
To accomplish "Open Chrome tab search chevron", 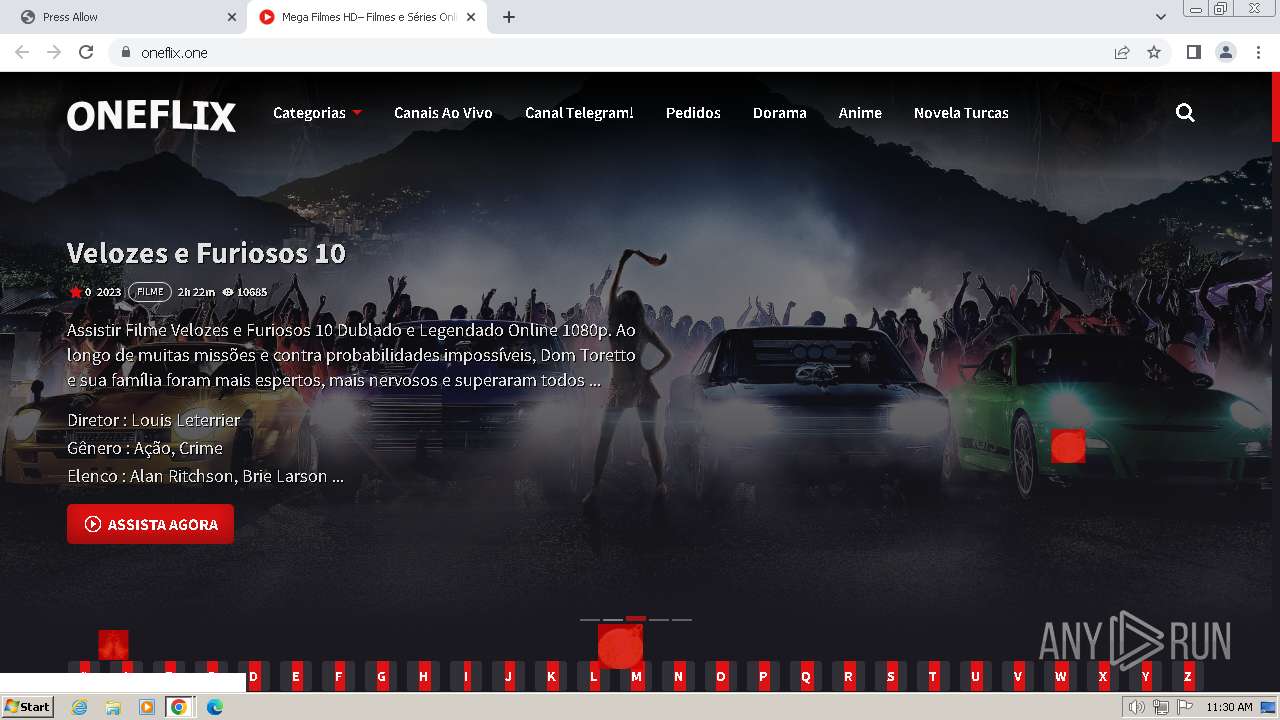I will coord(1161,17).
